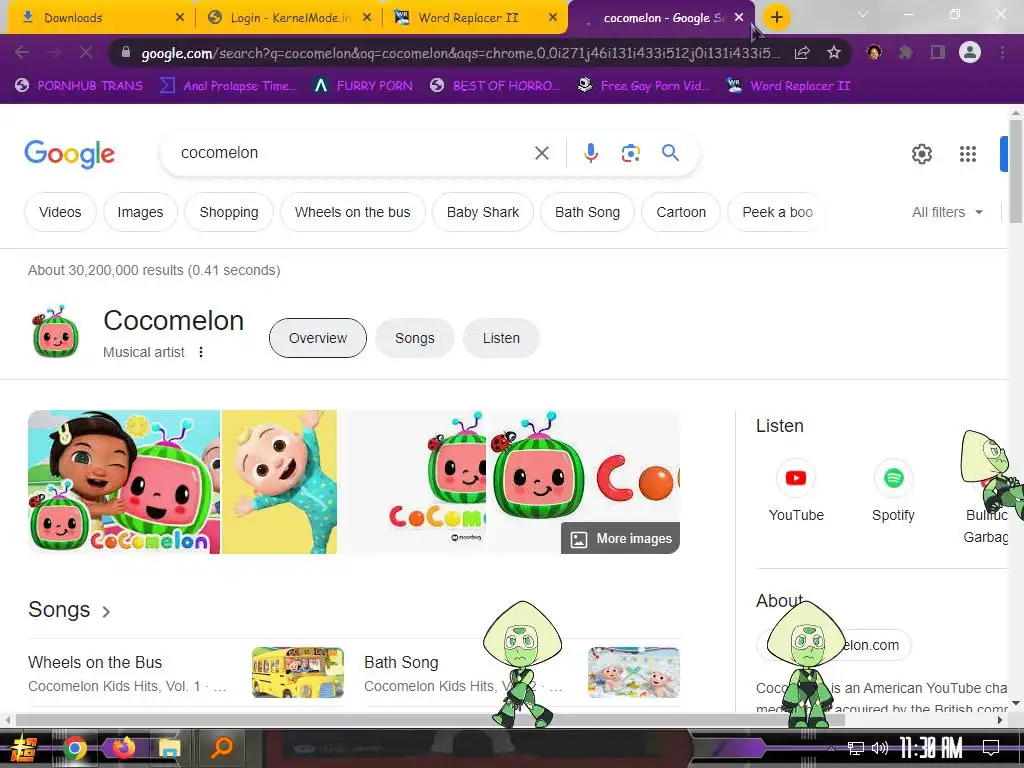Filter results by Shopping
Image resolution: width=1024 pixels, height=768 pixels.
(229, 212)
